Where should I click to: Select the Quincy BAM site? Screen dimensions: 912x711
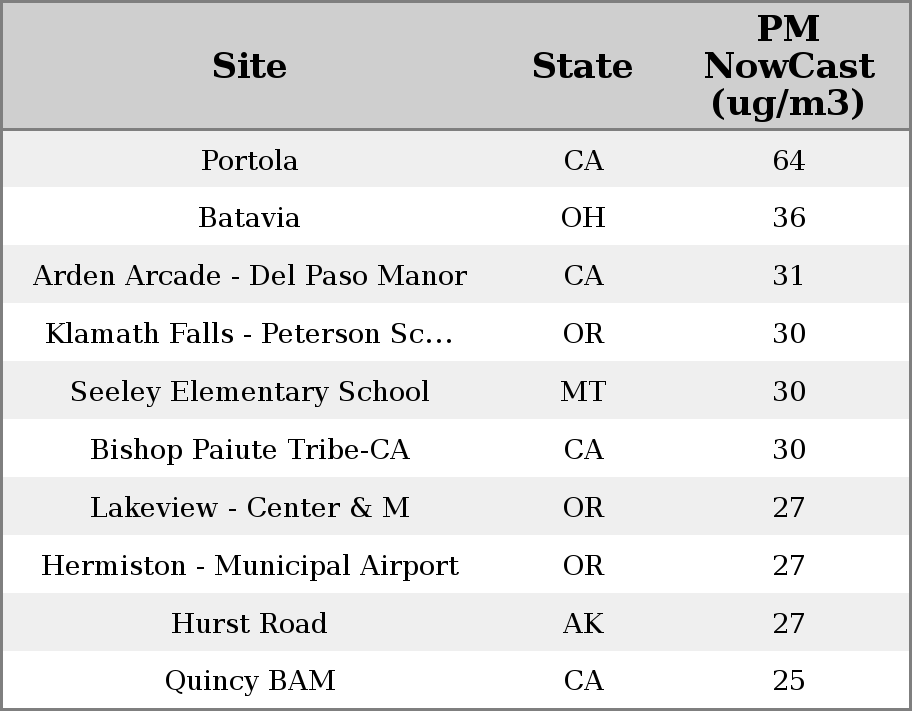(249, 681)
